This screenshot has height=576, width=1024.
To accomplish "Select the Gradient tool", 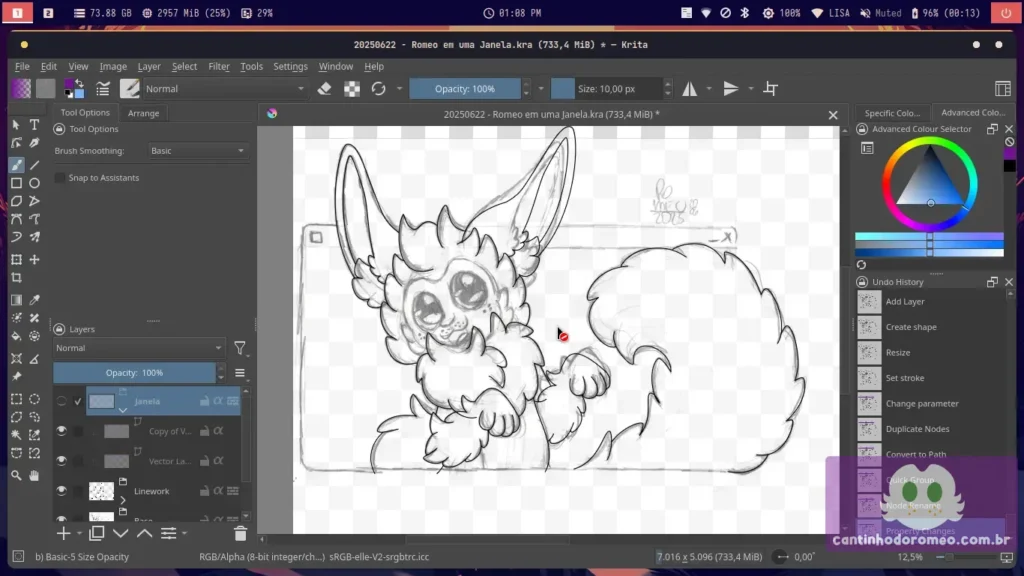I will click(16, 300).
